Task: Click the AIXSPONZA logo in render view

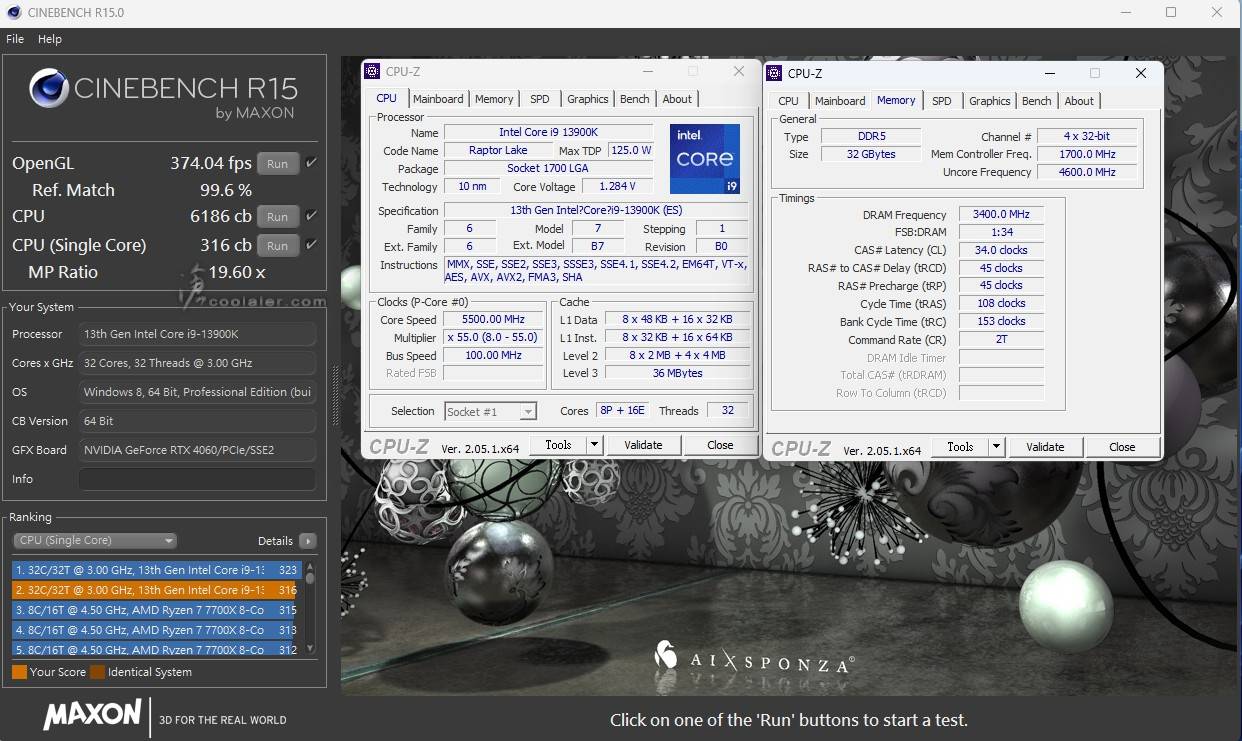Action: [x=755, y=659]
